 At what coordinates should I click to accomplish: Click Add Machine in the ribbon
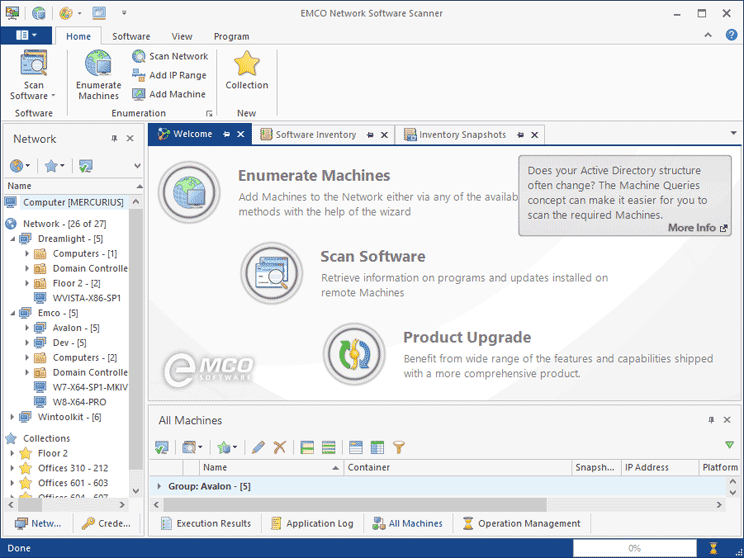pos(168,94)
